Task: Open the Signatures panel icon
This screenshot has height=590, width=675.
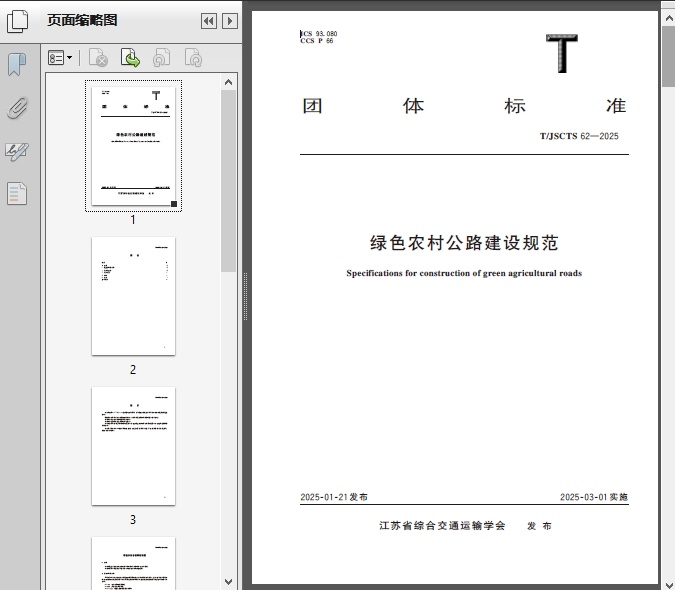Action: click(x=17, y=151)
